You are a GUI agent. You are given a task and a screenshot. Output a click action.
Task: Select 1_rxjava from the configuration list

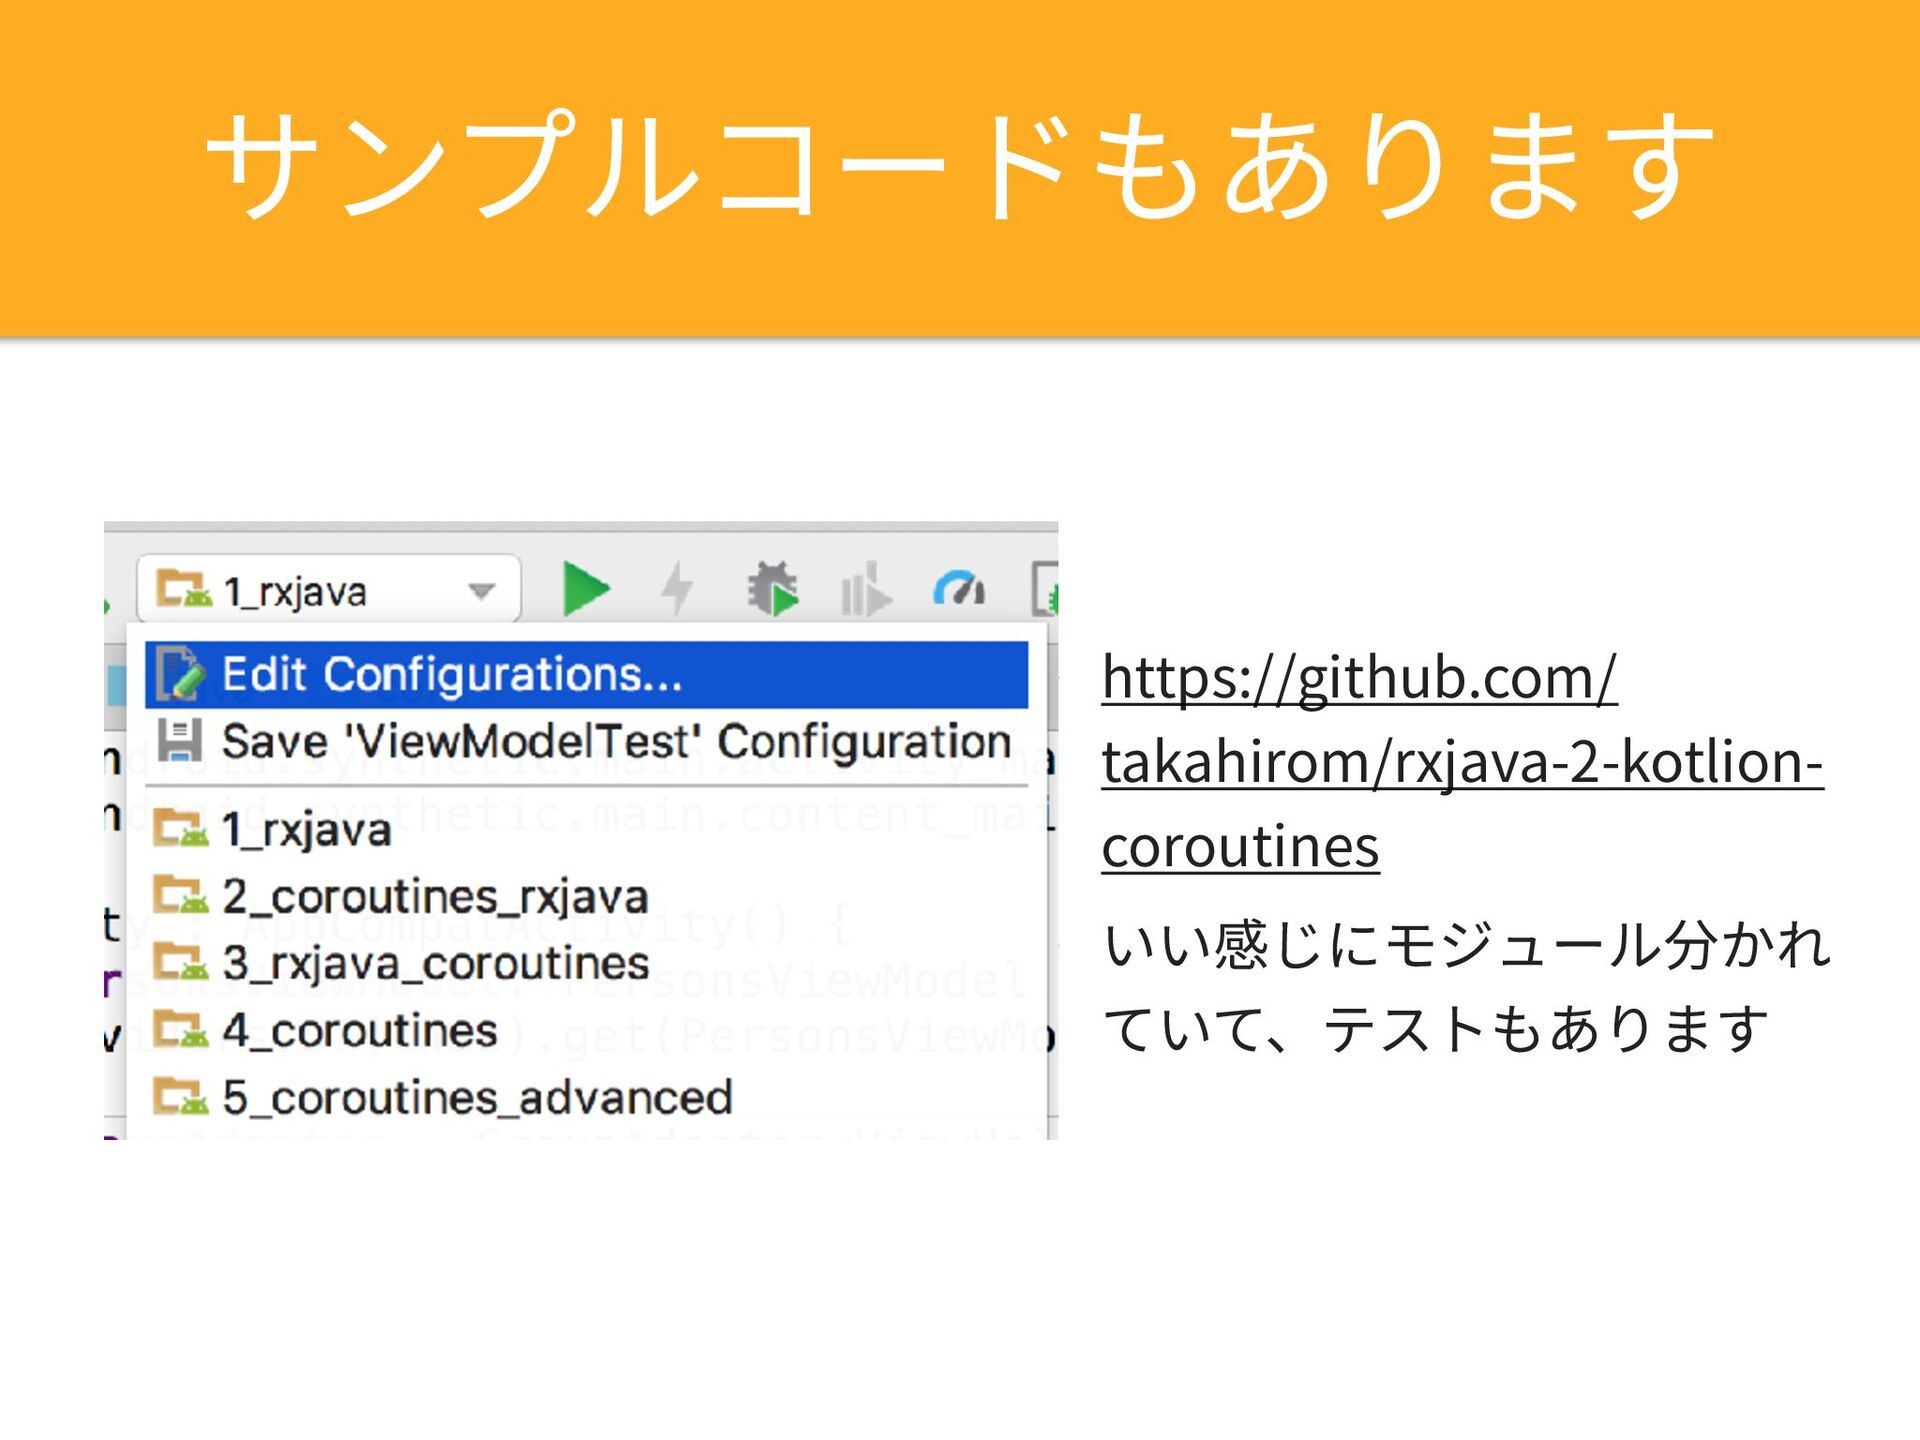pyautogui.click(x=306, y=830)
